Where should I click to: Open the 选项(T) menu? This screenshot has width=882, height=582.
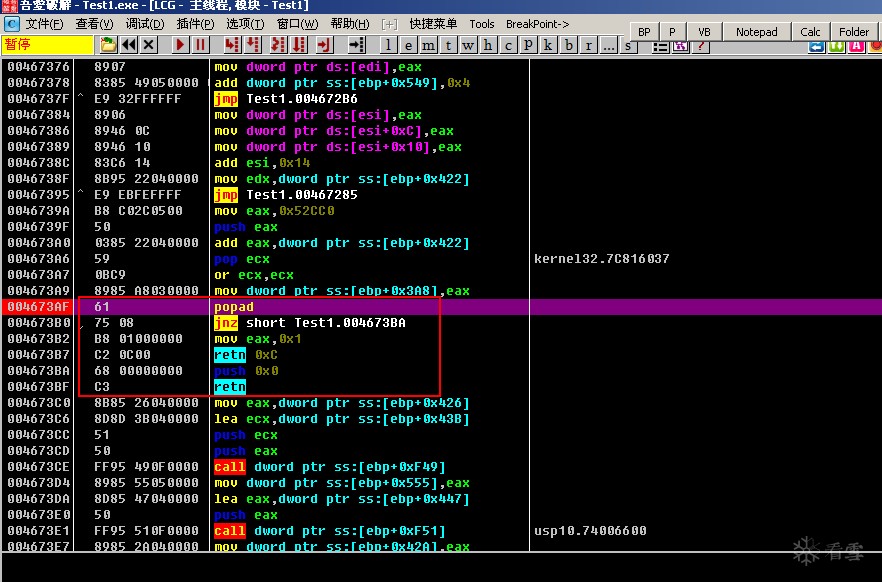245,24
